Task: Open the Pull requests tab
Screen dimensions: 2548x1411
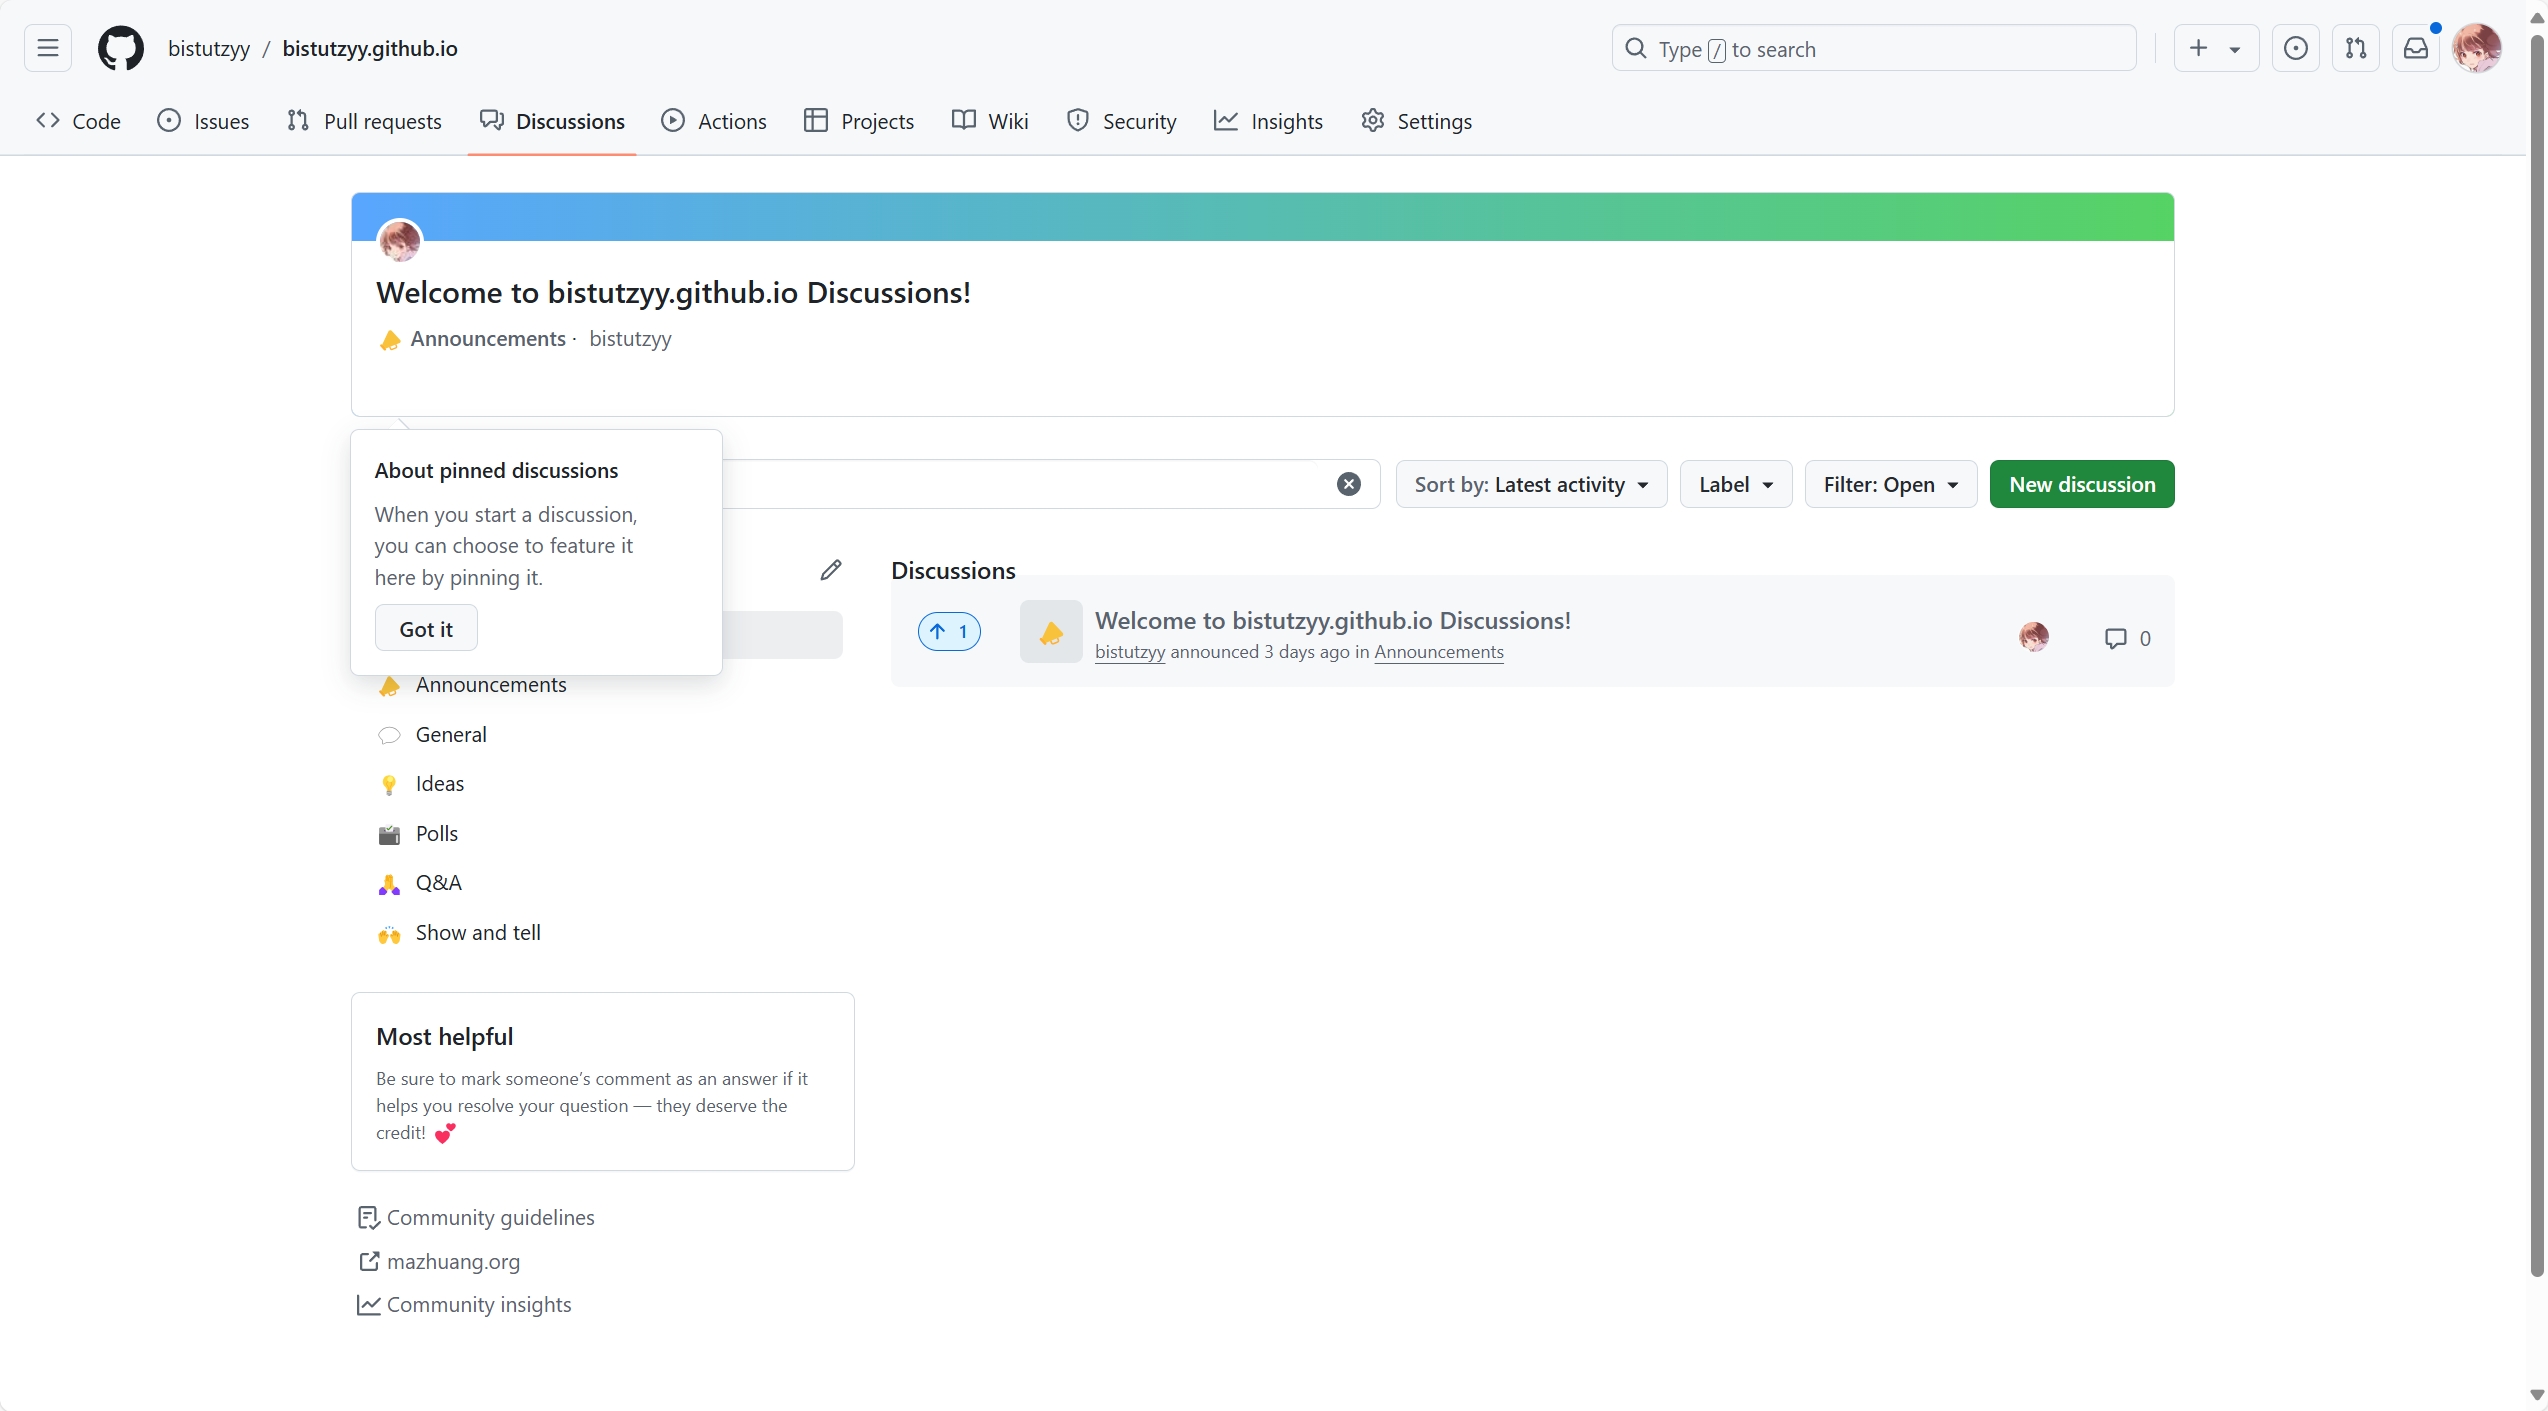Action: coord(364,121)
